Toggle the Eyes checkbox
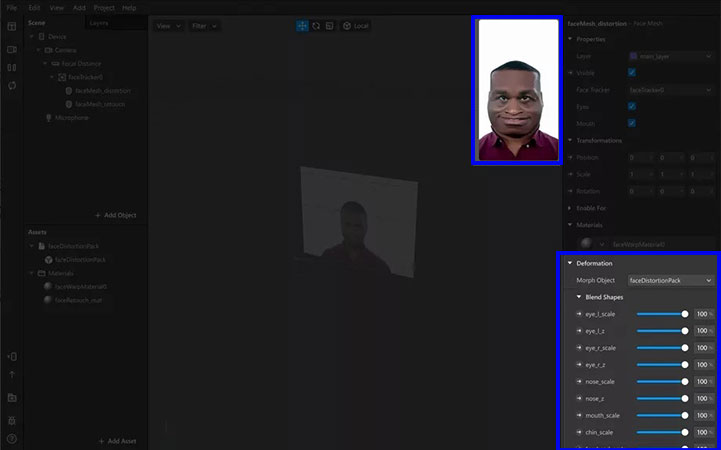The height and width of the screenshot is (450, 721). click(632, 106)
